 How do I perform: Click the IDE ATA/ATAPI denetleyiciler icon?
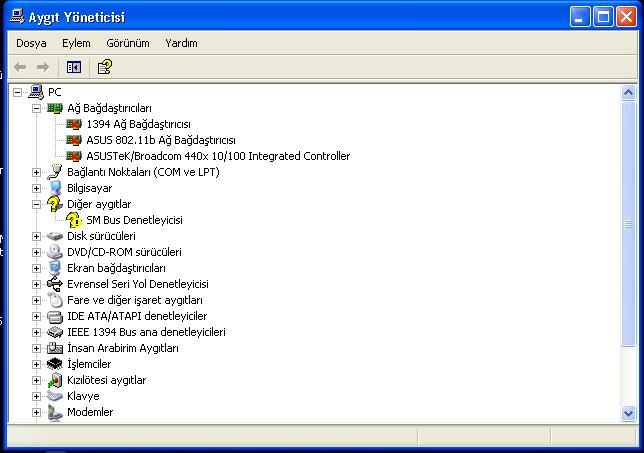[x=55, y=316]
